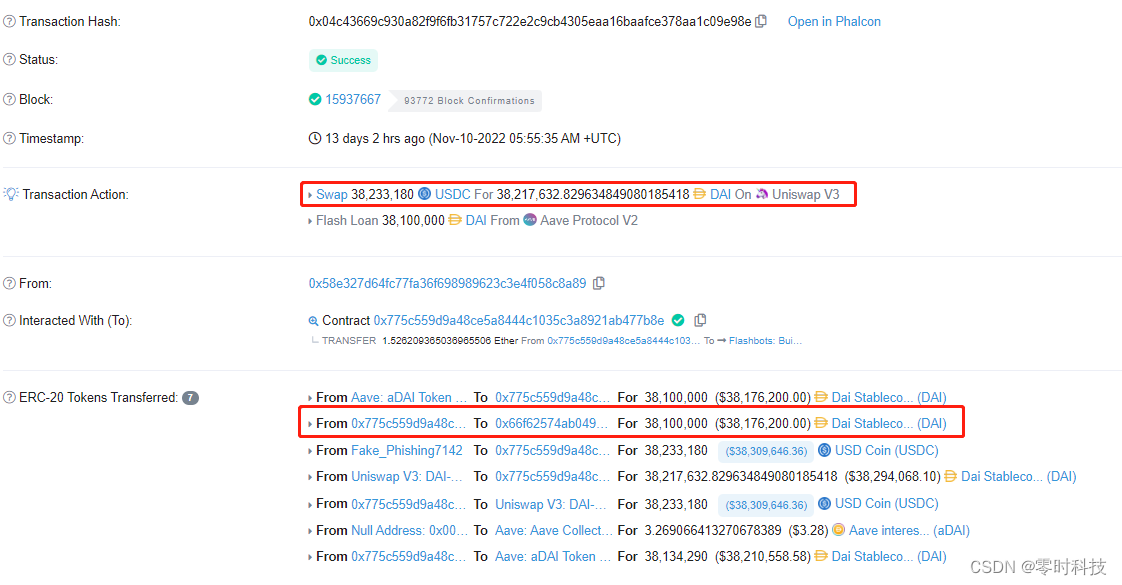Screen dimensions: 1122x585
Task: Open Uniswap V3 link in swap action
Action: pyautogui.click(x=805, y=195)
